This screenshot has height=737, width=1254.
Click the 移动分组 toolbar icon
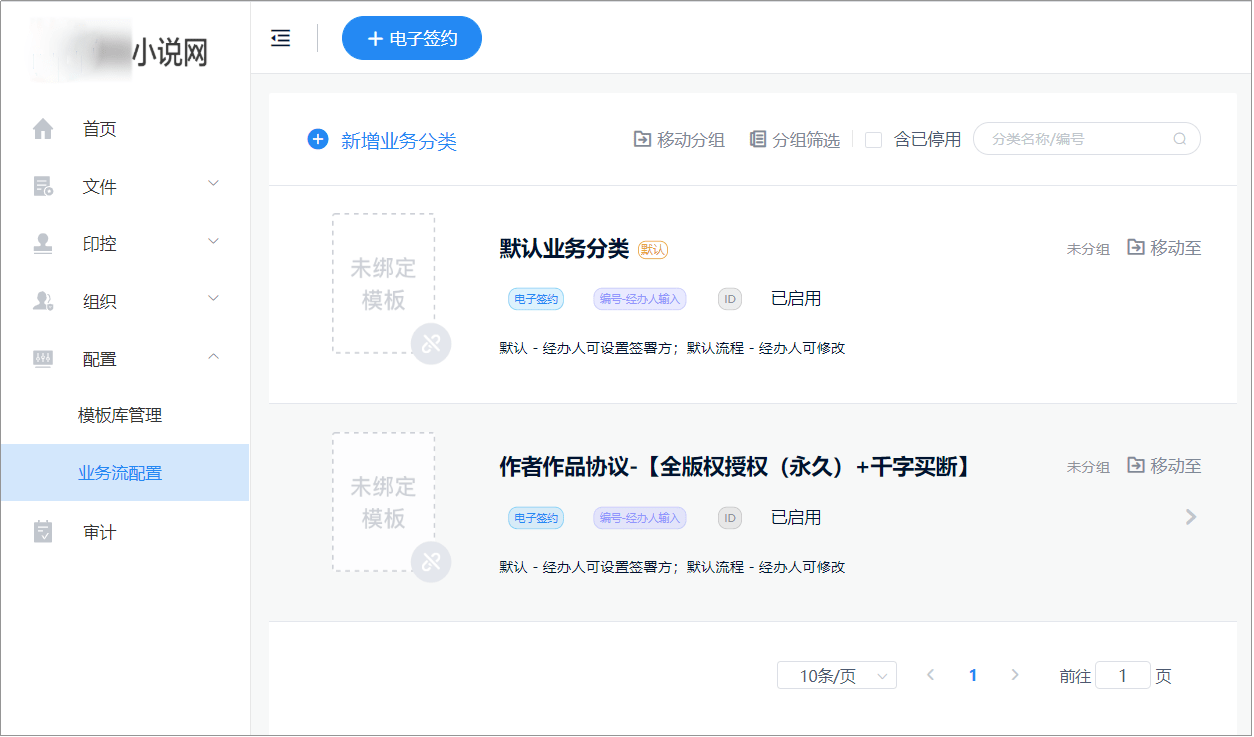(x=642, y=139)
